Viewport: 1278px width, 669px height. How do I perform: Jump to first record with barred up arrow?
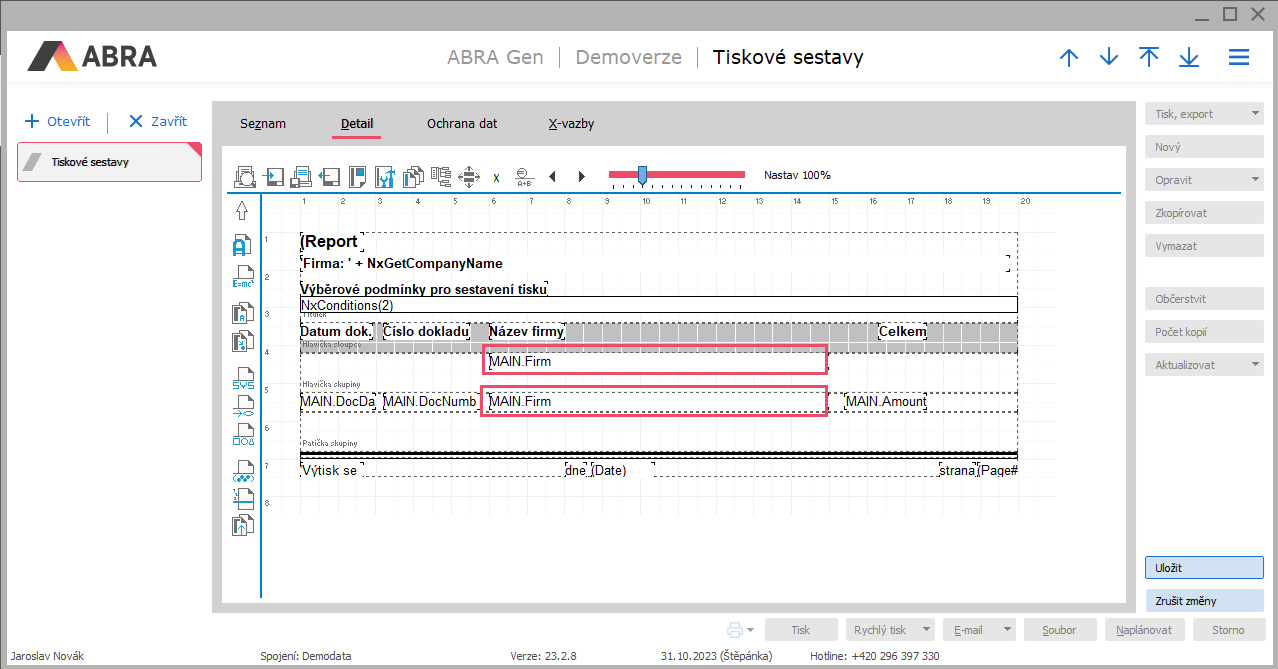click(x=1149, y=57)
